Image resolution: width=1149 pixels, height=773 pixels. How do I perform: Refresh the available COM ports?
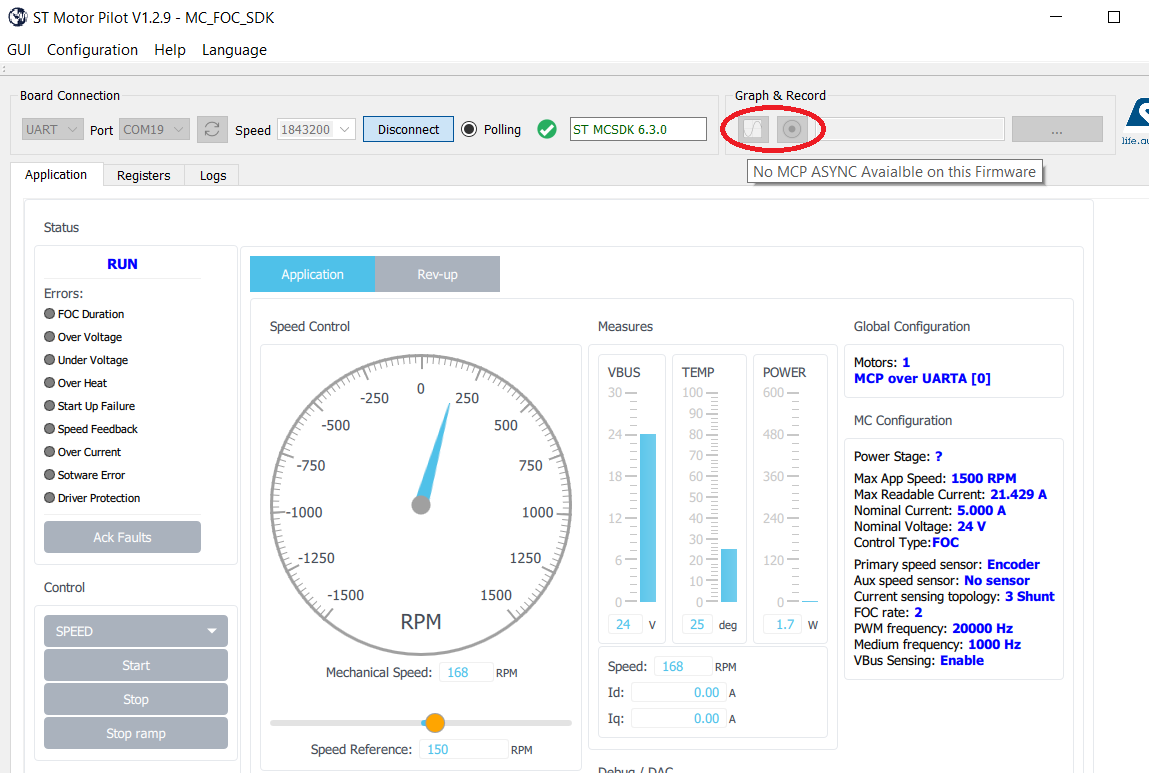(212, 128)
